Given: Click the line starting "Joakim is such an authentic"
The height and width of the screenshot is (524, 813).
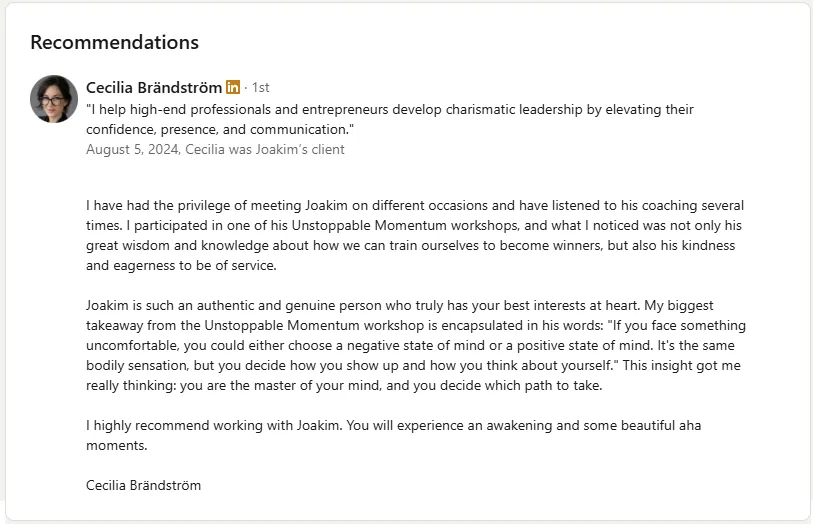Looking at the screenshot, I should pyautogui.click(x=400, y=305).
